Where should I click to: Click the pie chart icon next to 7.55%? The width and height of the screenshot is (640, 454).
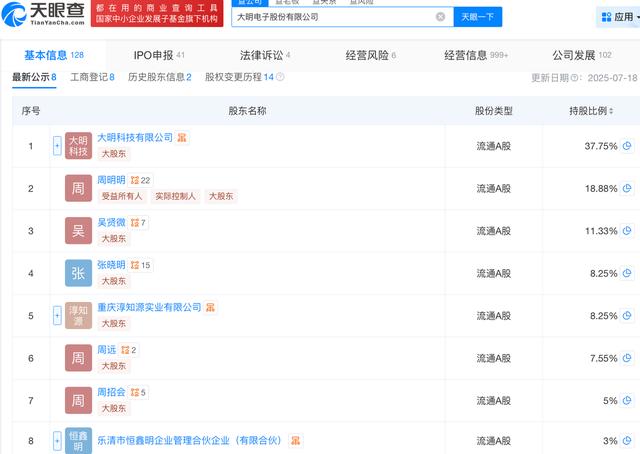pos(627,358)
